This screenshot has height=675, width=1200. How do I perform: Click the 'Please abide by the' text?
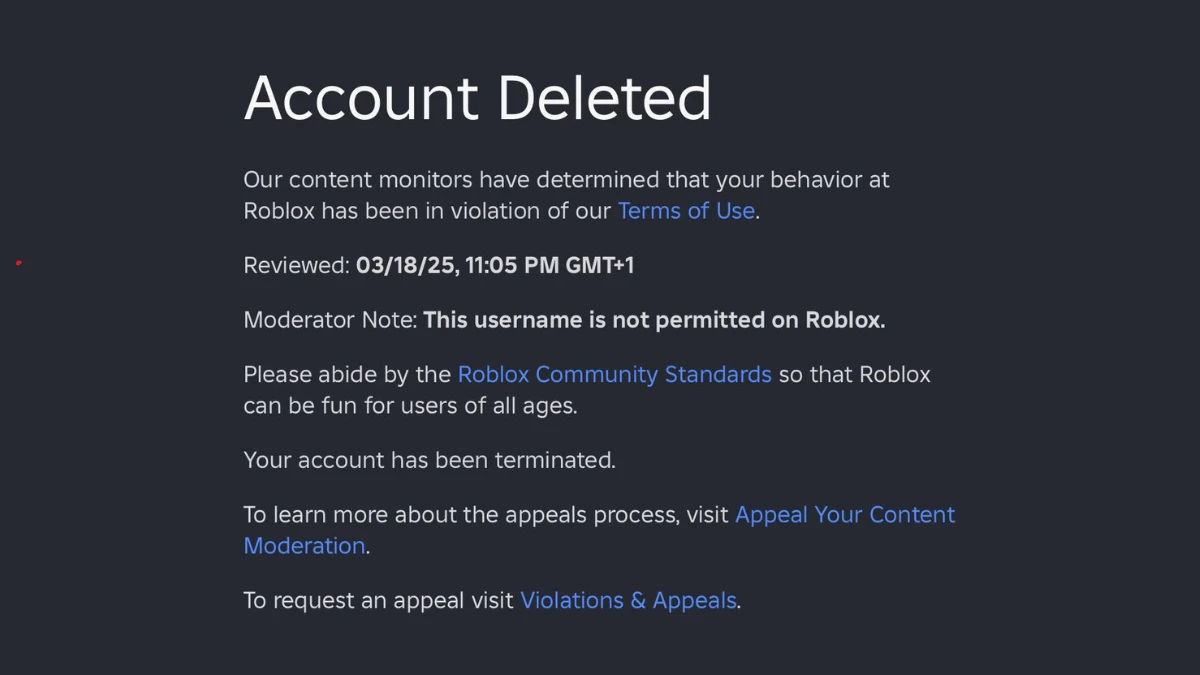click(x=347, y=375)
